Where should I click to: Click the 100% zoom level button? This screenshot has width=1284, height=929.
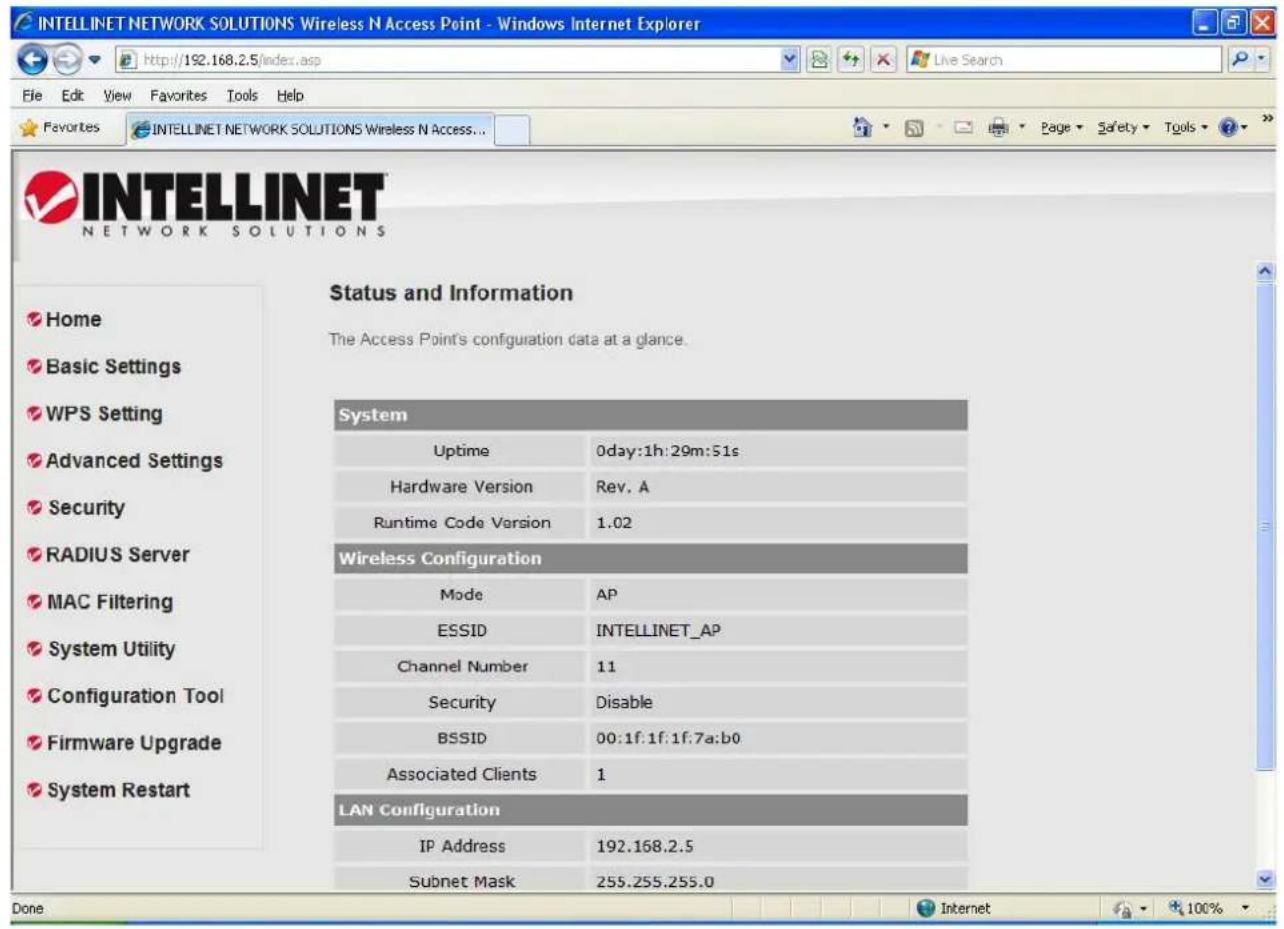[1195, 908]
